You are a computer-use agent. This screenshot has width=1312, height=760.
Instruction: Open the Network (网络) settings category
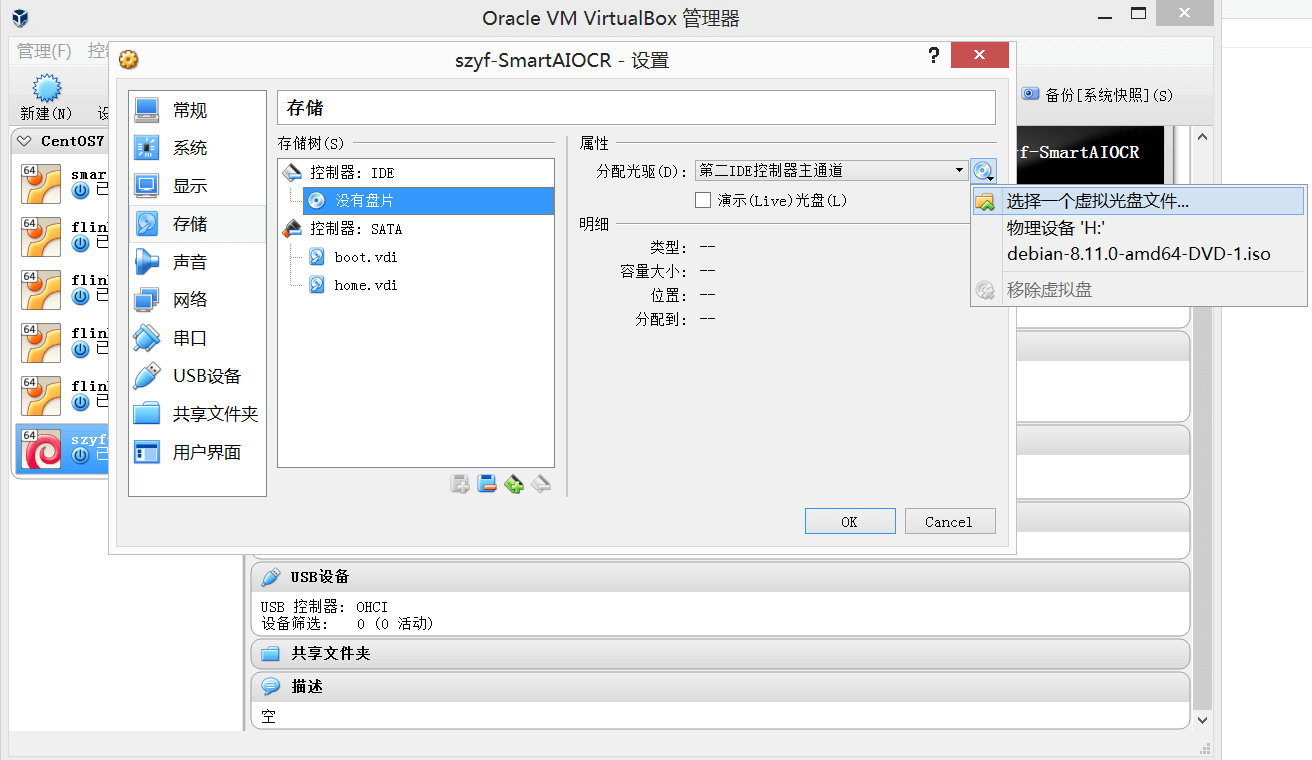(197, 300)
